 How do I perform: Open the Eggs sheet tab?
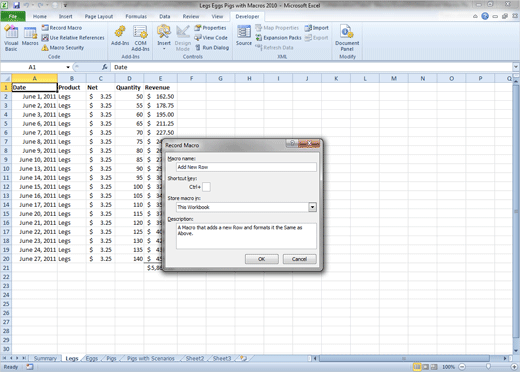(92, 358)
